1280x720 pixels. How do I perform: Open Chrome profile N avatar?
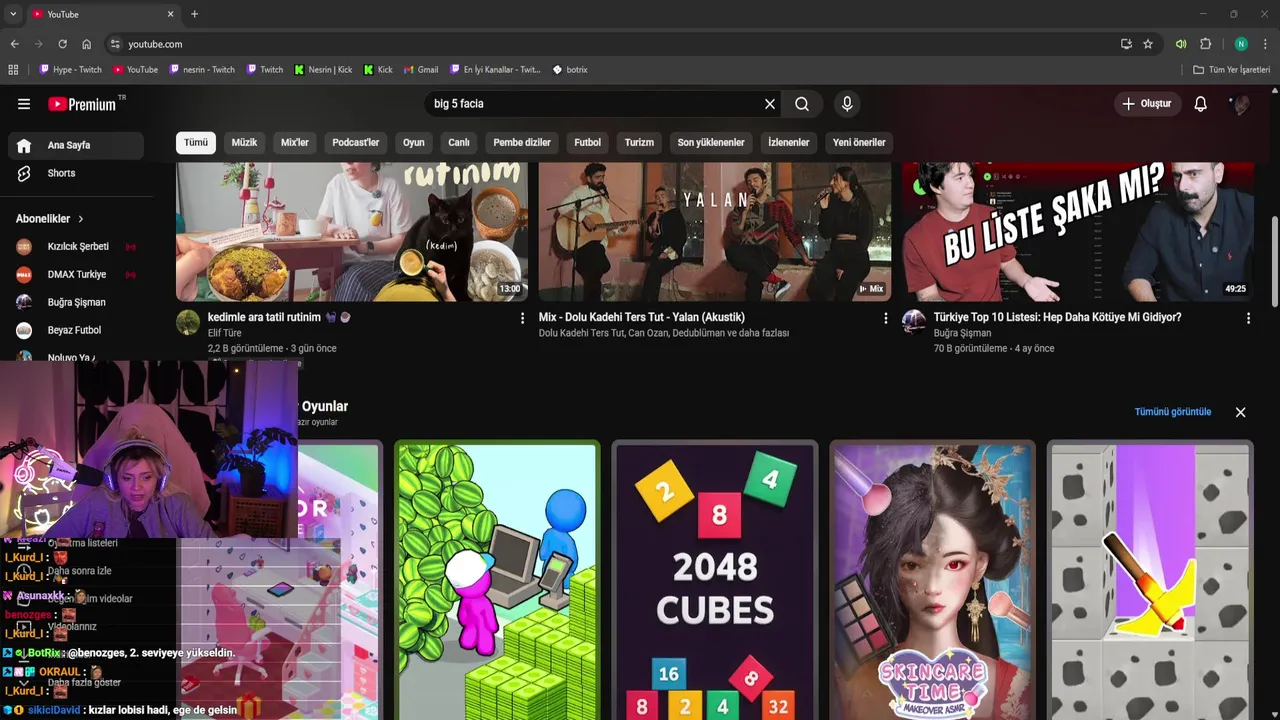(x=1241, y=44)
